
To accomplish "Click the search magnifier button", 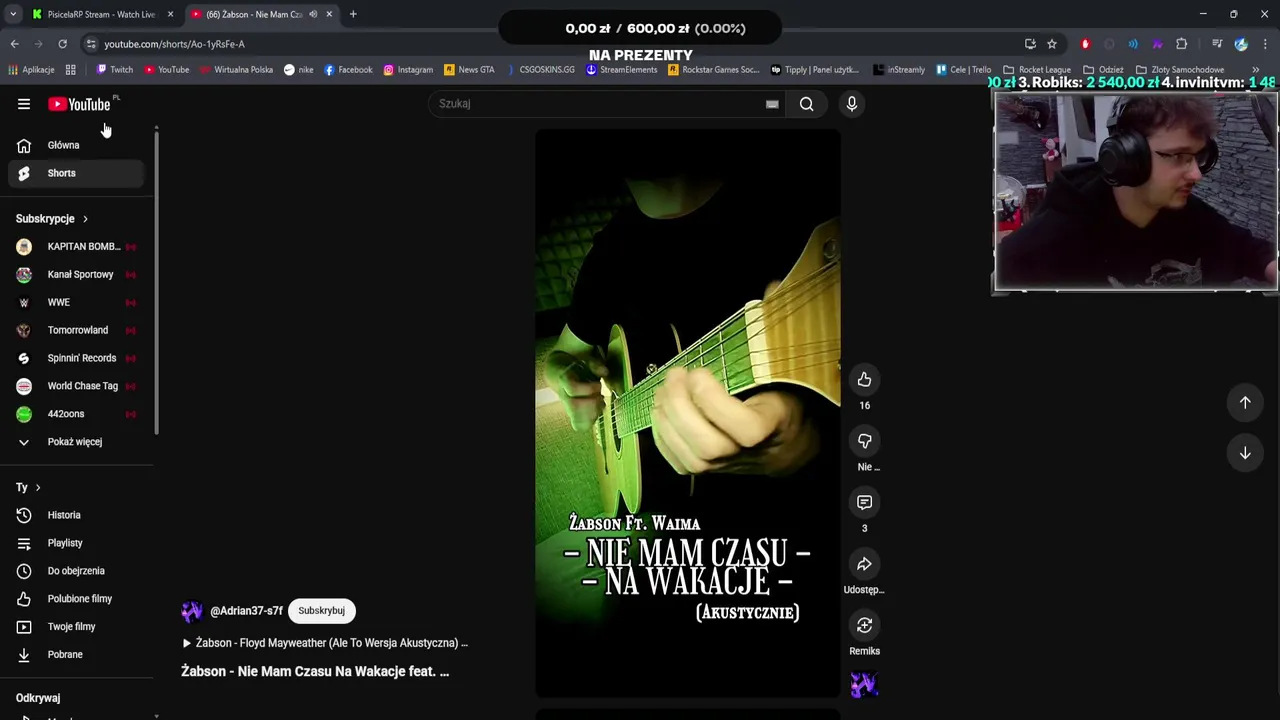I will click(x=807, y=104).
